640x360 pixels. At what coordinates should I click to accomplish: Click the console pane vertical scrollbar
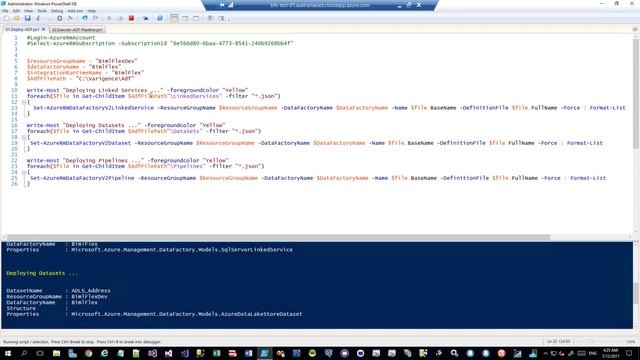(636, 293)
